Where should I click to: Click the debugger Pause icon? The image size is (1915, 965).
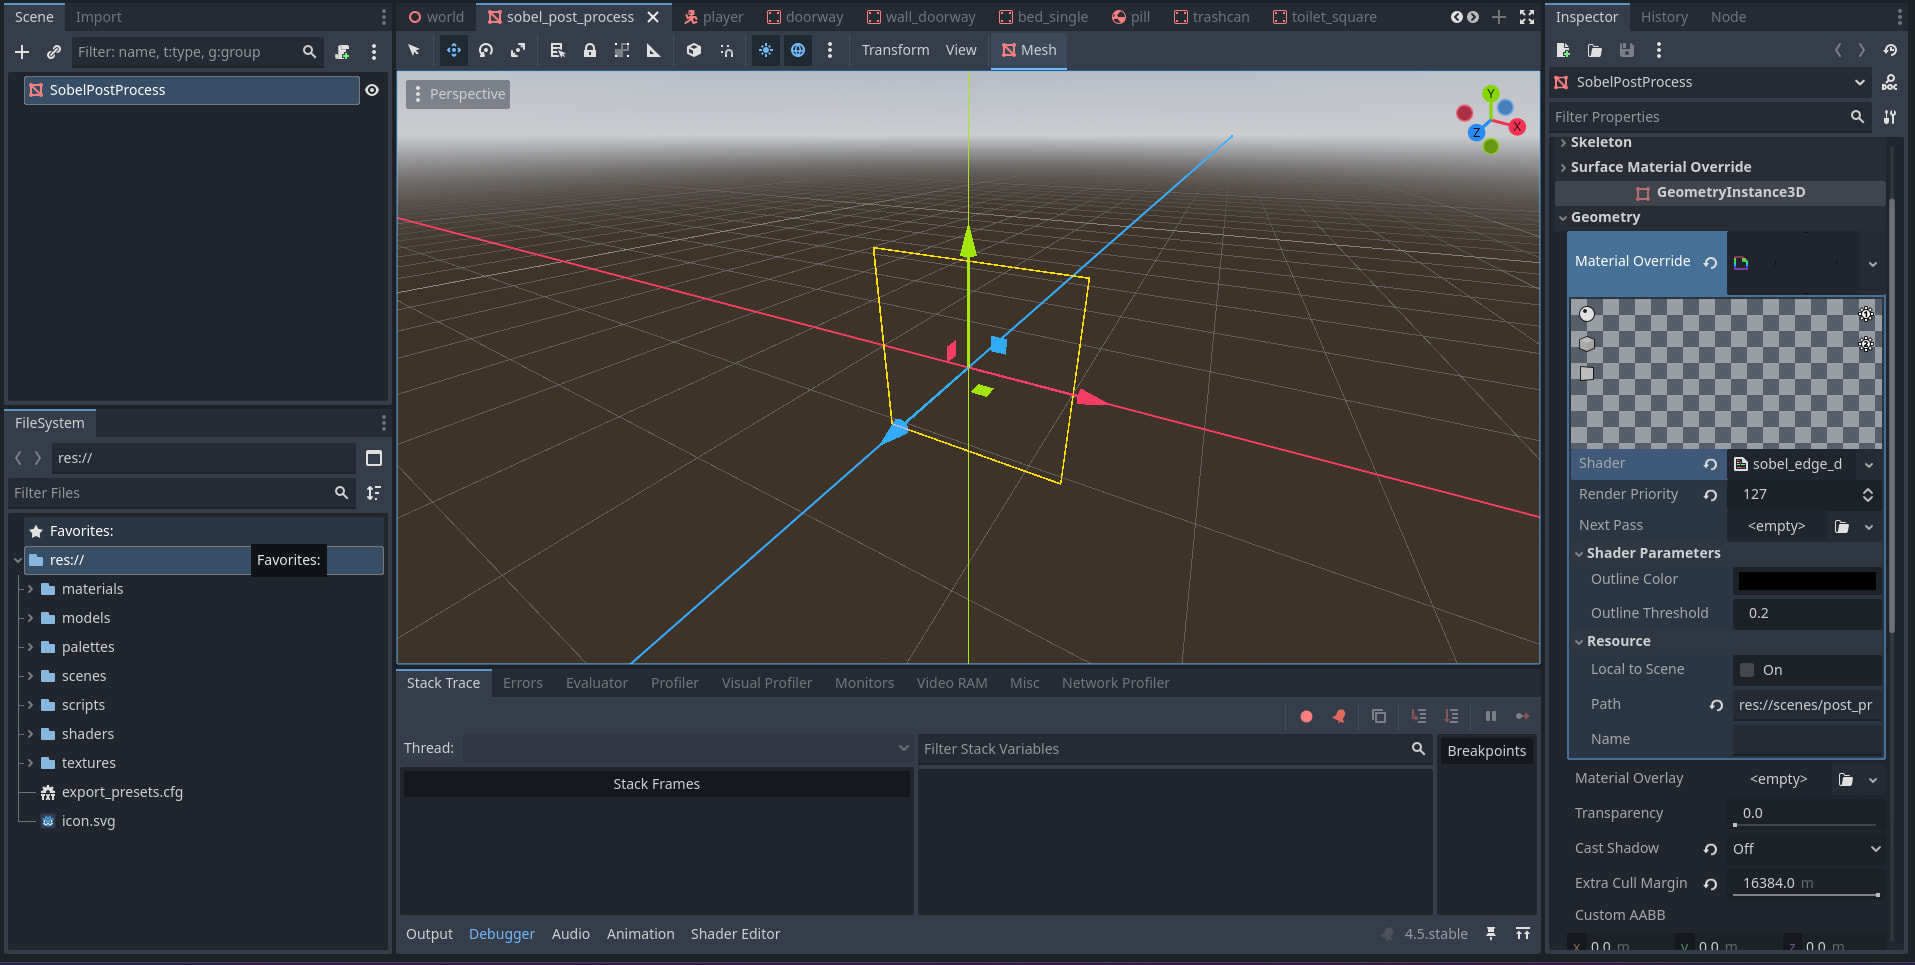click(x=1490, y=716)
